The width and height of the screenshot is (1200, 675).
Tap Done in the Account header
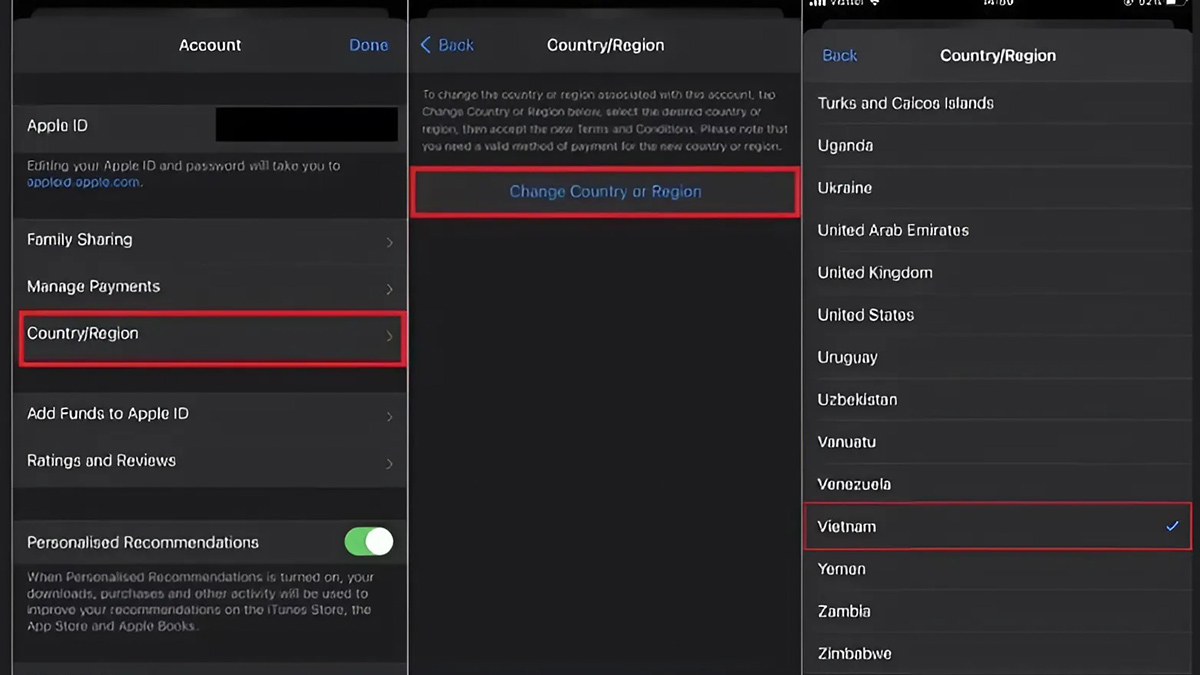point(368,45)
